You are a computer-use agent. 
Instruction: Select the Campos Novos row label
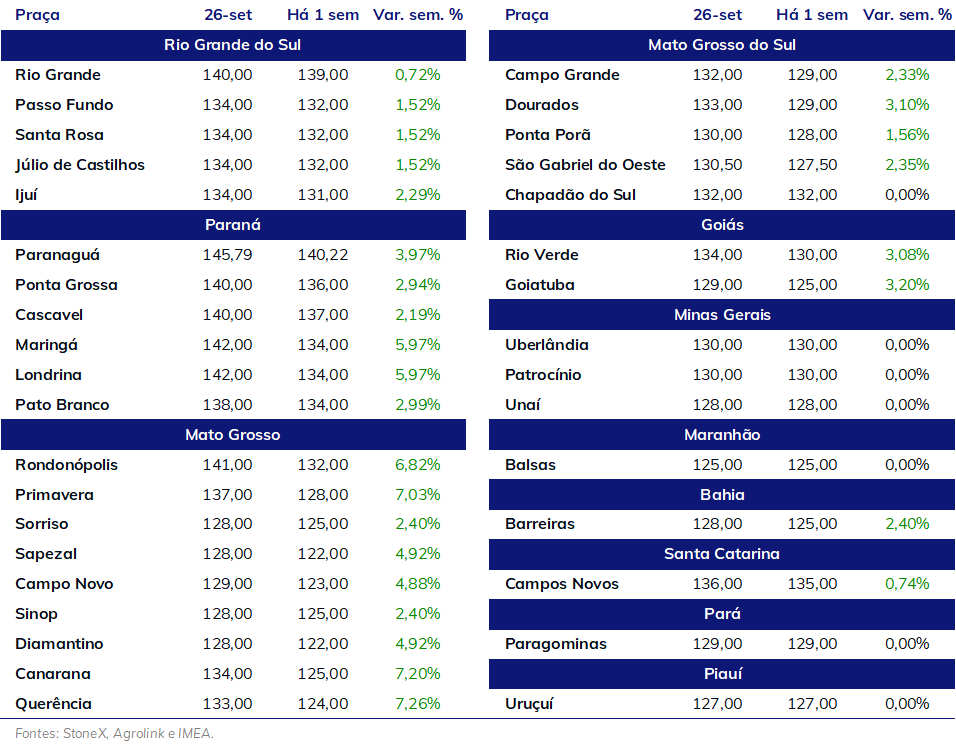coord(562,584)
